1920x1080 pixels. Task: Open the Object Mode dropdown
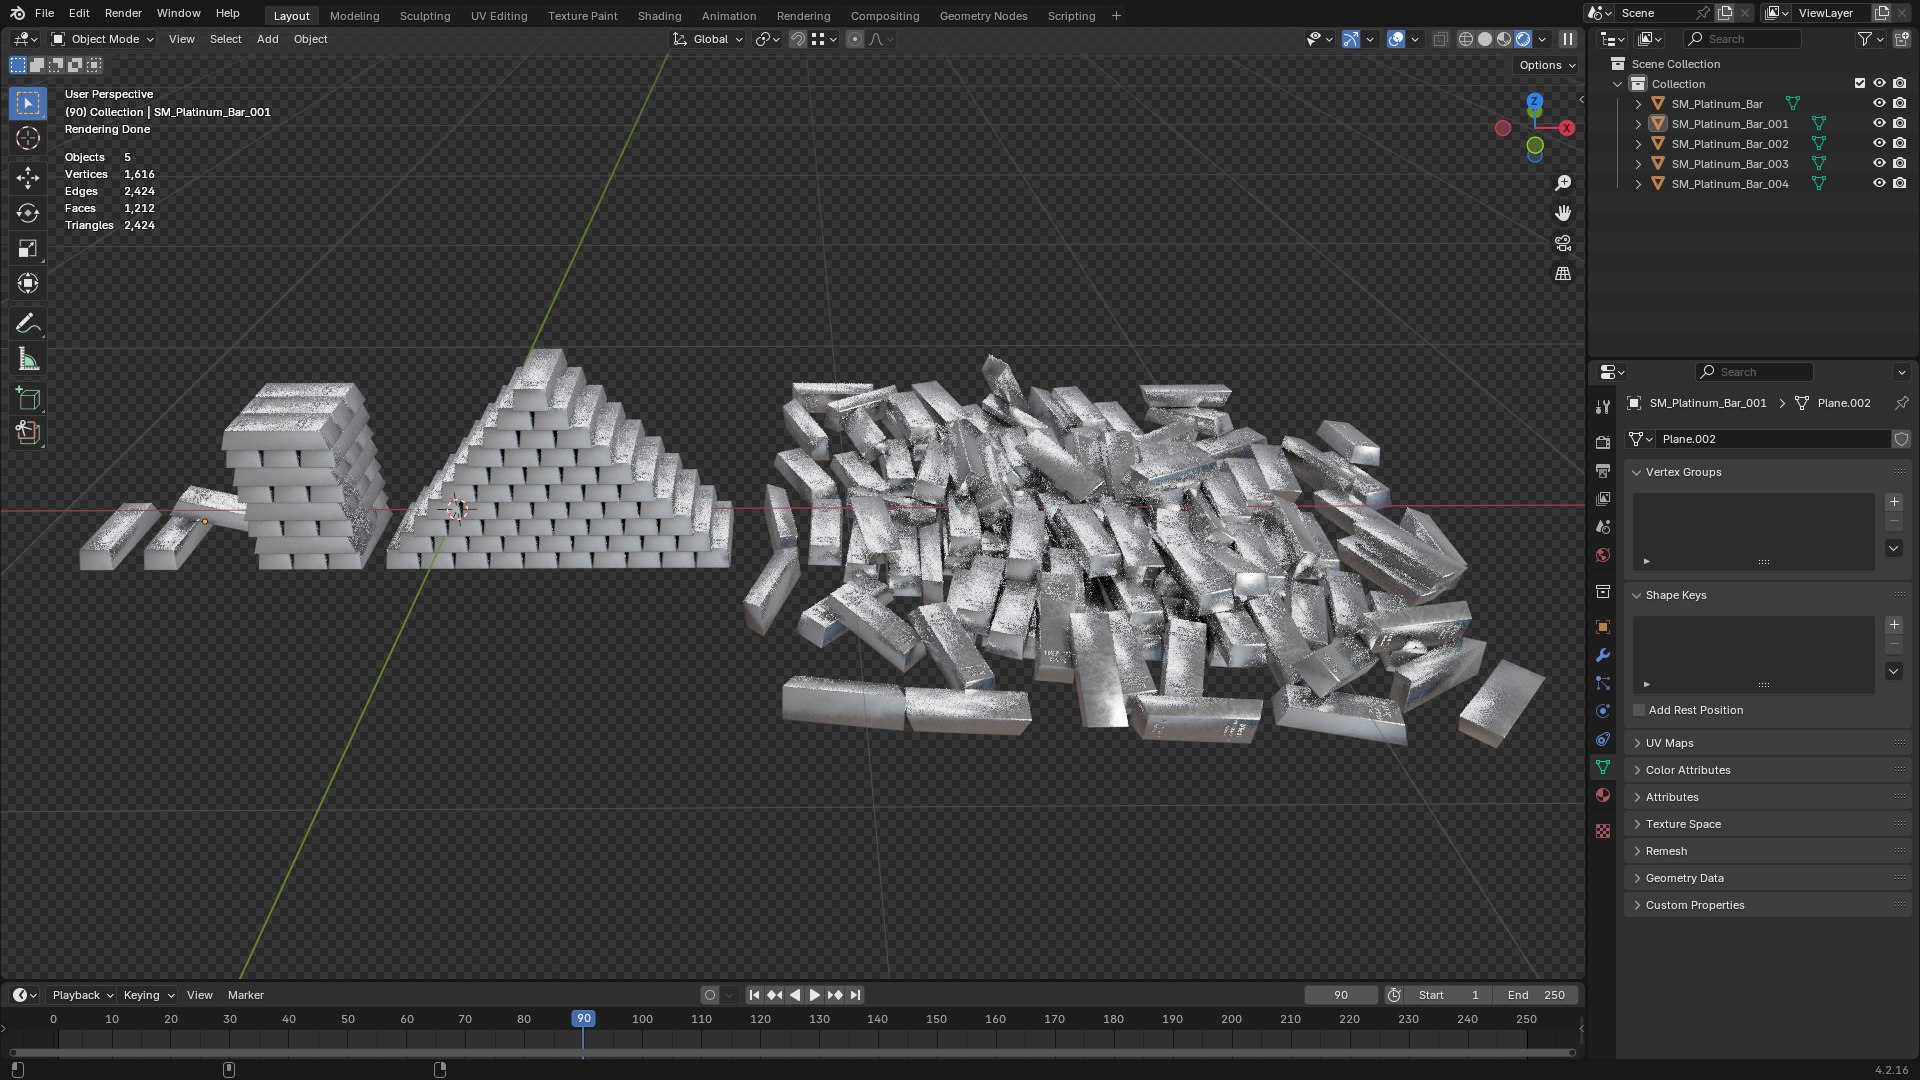[103, 39]
